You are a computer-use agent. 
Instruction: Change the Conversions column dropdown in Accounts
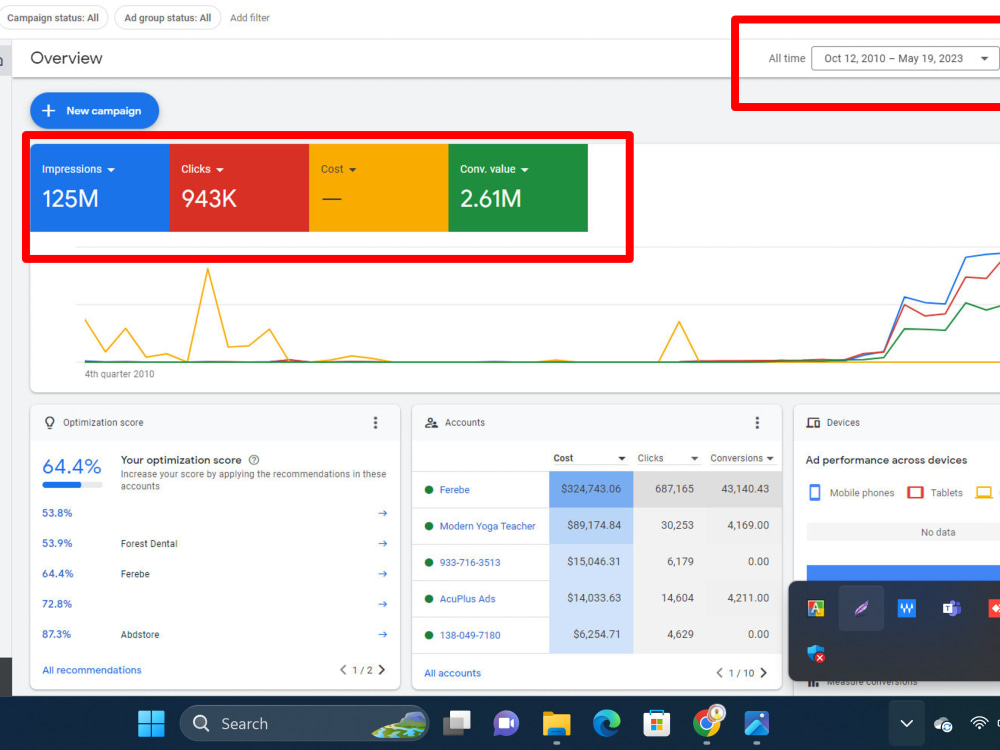(x=742, y=458)
